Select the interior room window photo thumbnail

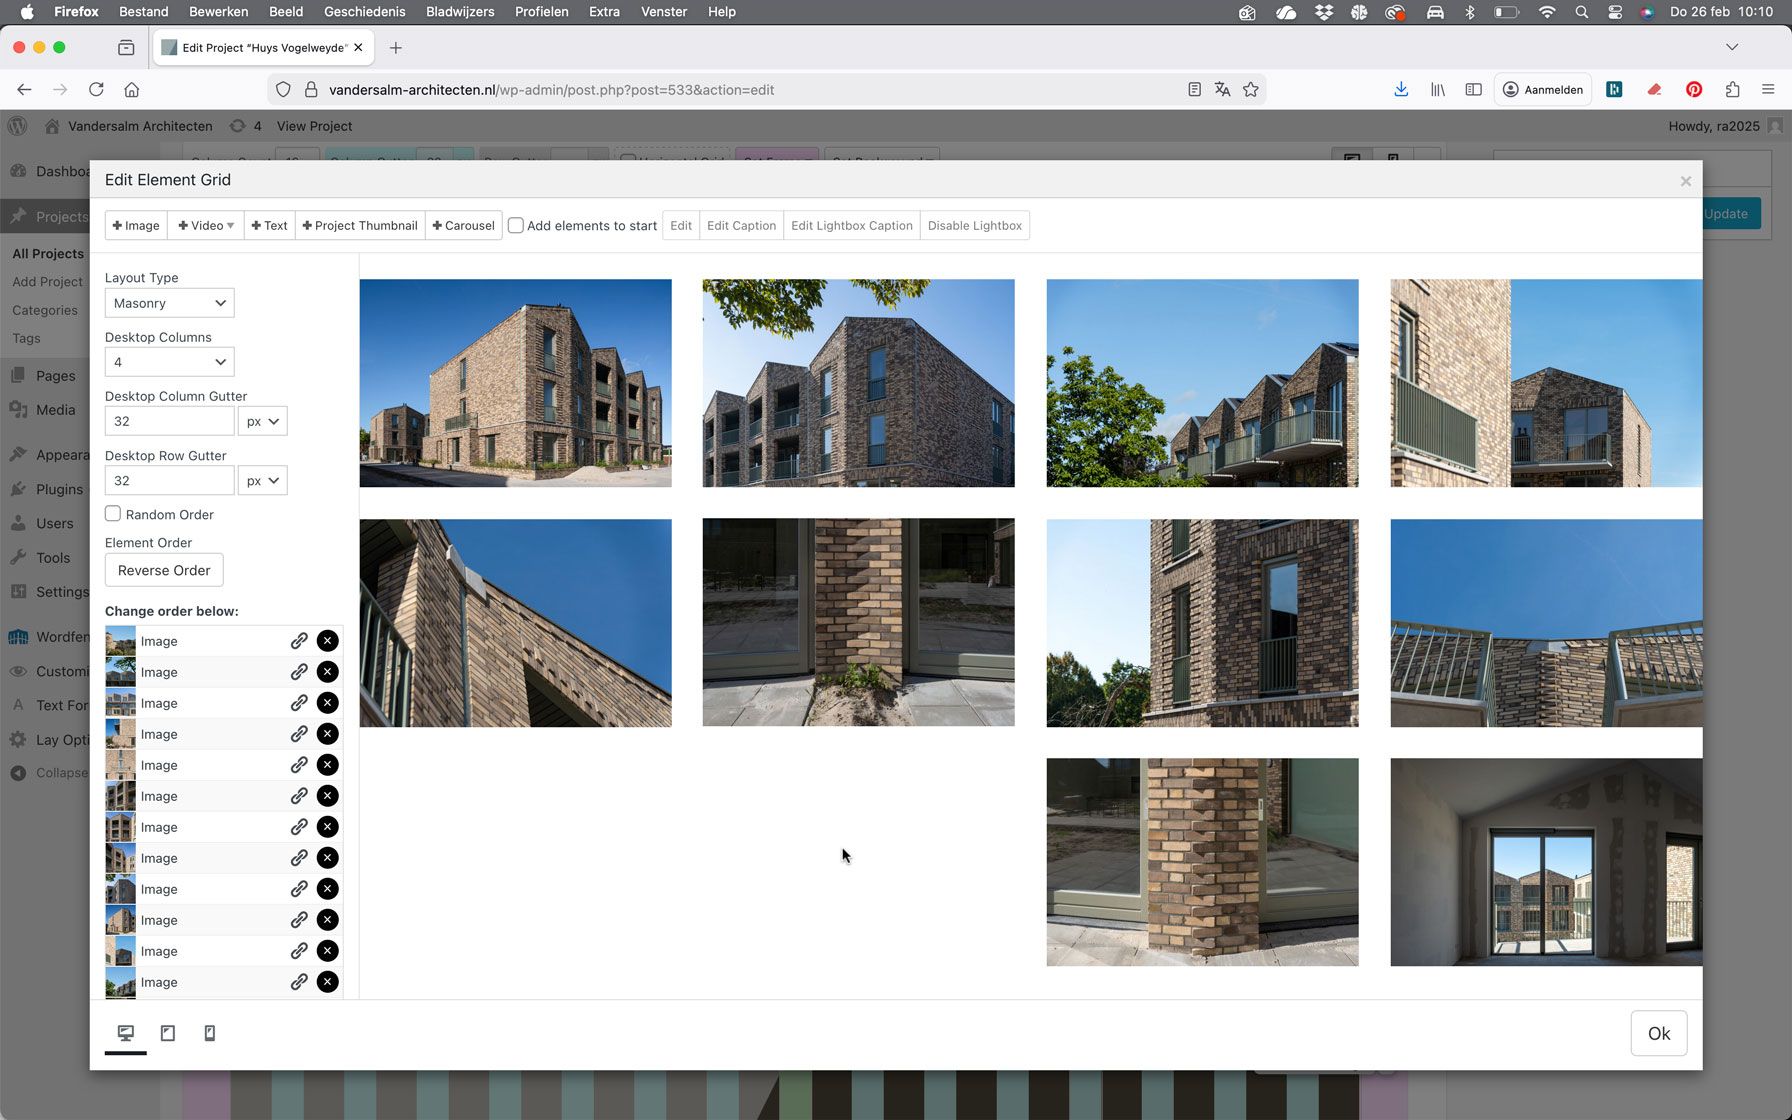pos(1545,862)
